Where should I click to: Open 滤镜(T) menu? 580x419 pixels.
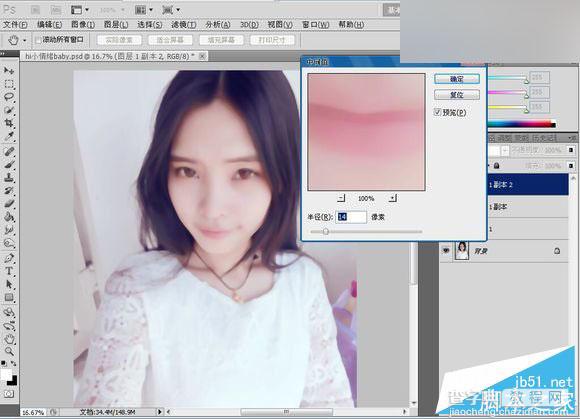(183, 25)
